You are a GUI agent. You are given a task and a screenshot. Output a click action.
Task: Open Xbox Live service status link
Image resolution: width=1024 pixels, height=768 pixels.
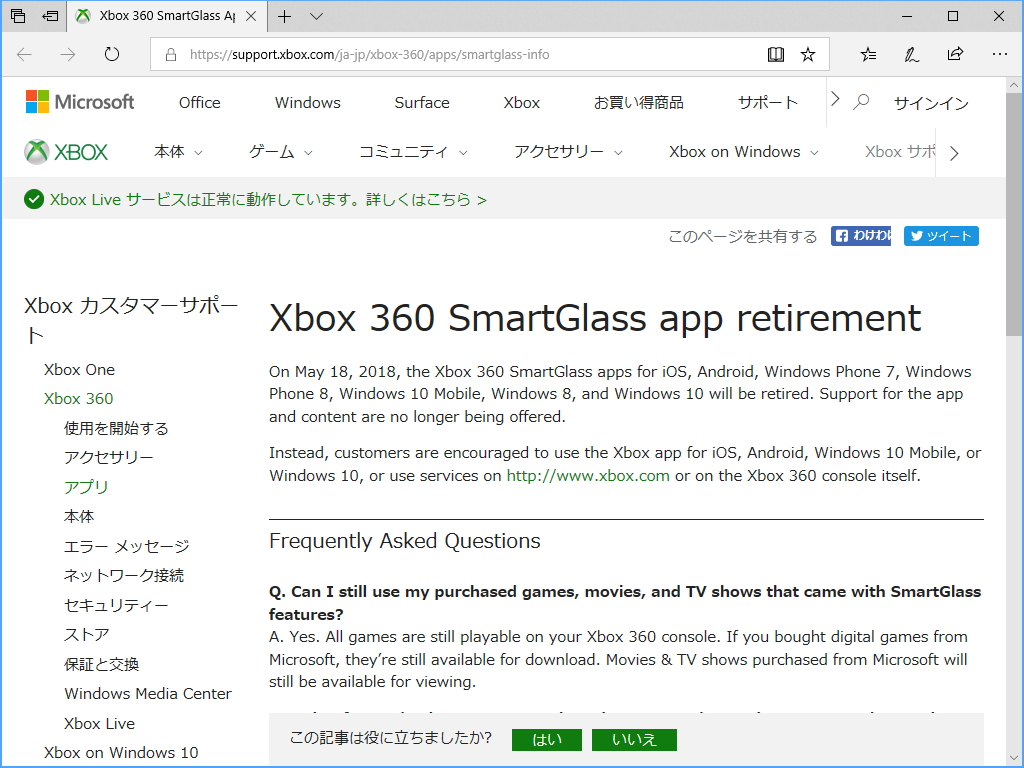(268, 199)
